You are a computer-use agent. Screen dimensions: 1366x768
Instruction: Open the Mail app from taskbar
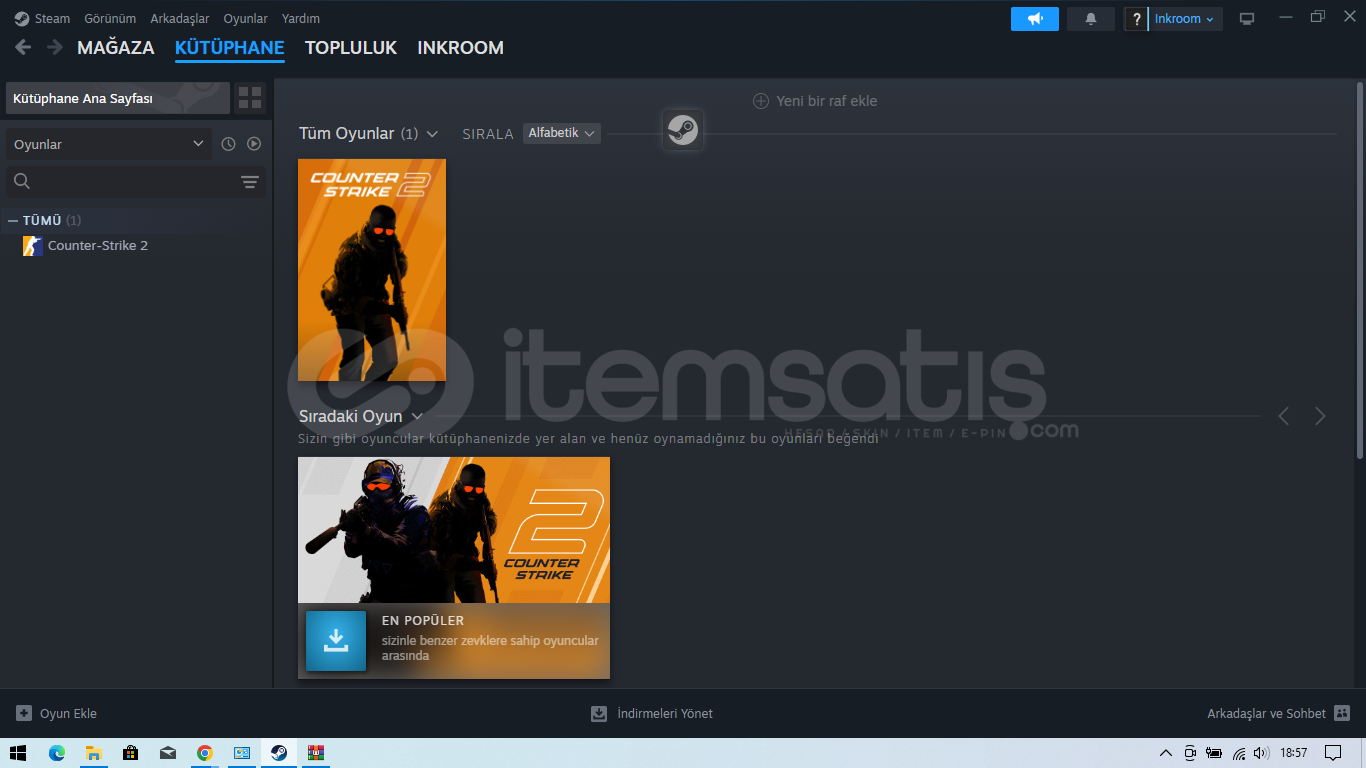167,753
